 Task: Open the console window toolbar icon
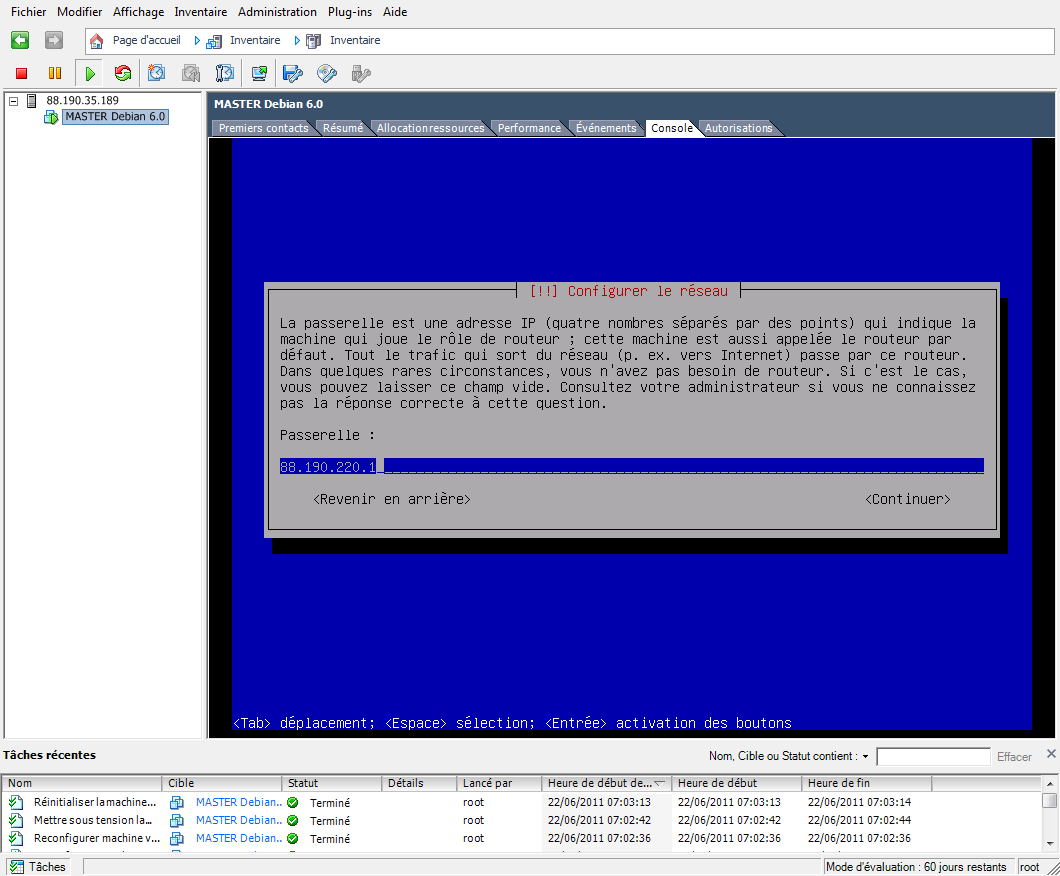(259, 73)
